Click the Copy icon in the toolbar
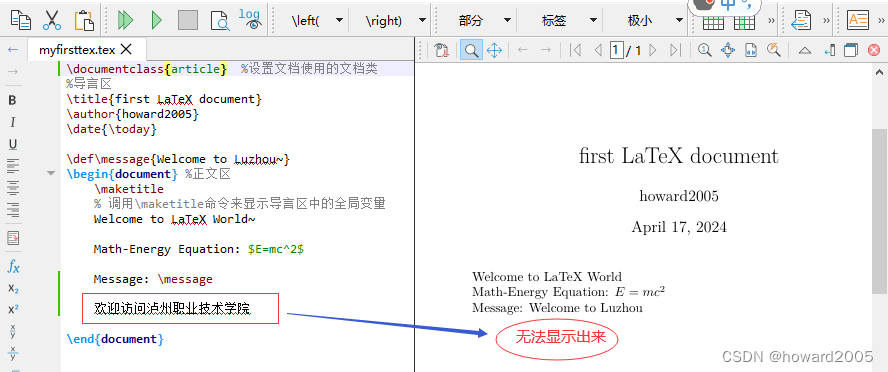The width and height of the screenshot is (888, 372). click(21, 20)
